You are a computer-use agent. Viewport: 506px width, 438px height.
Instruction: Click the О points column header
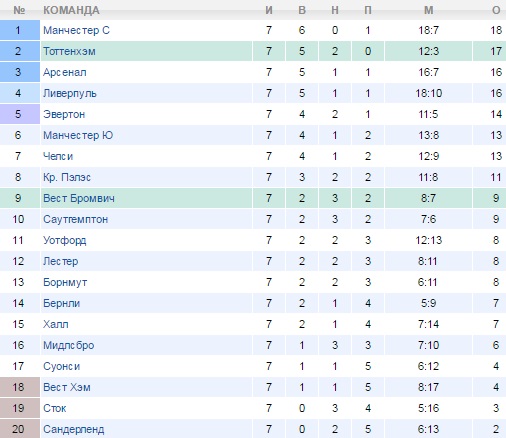(x=496, y=10)
